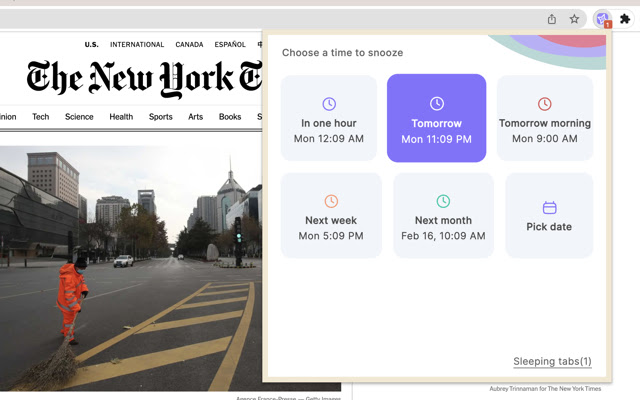The image size is (640, 400).
Task: Open the tab snooze extension icon
Action: point(602,19)
